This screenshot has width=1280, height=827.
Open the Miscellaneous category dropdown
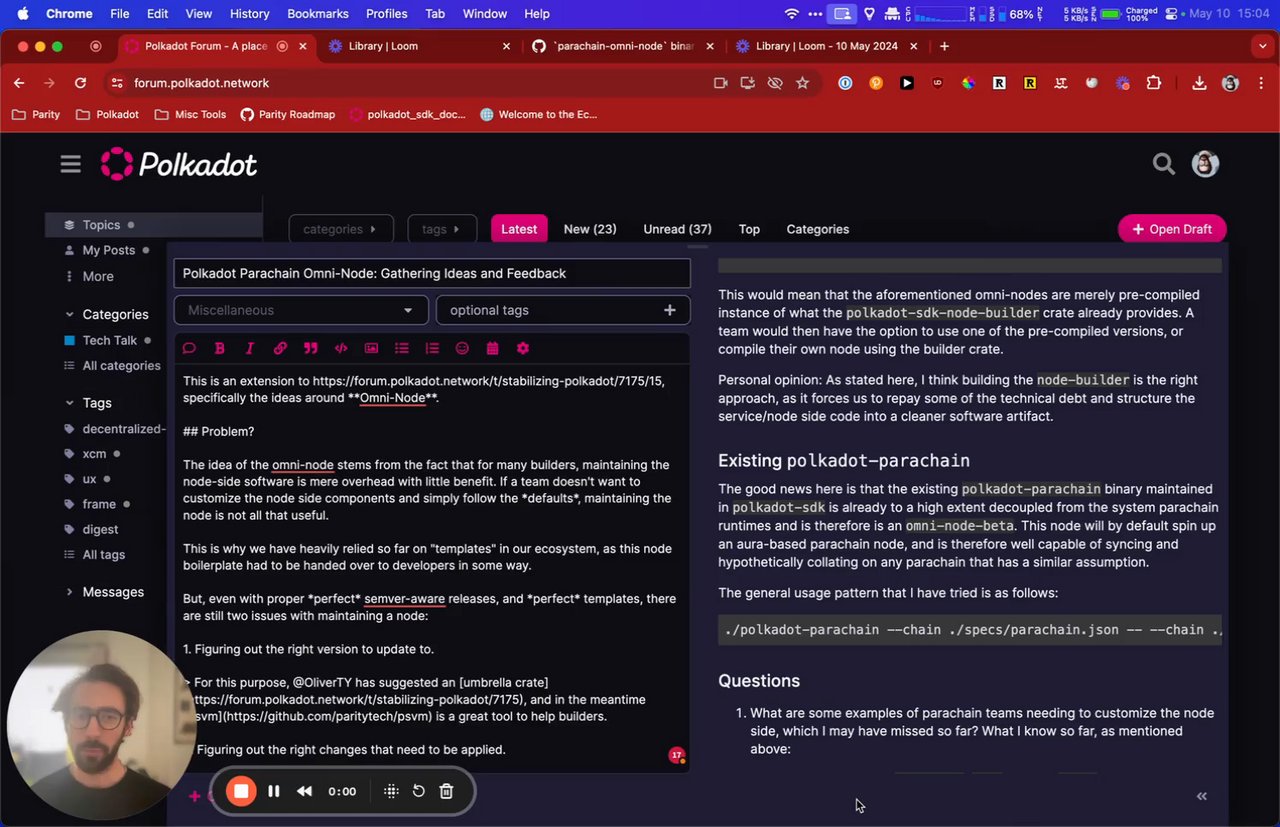click(301, 310)
